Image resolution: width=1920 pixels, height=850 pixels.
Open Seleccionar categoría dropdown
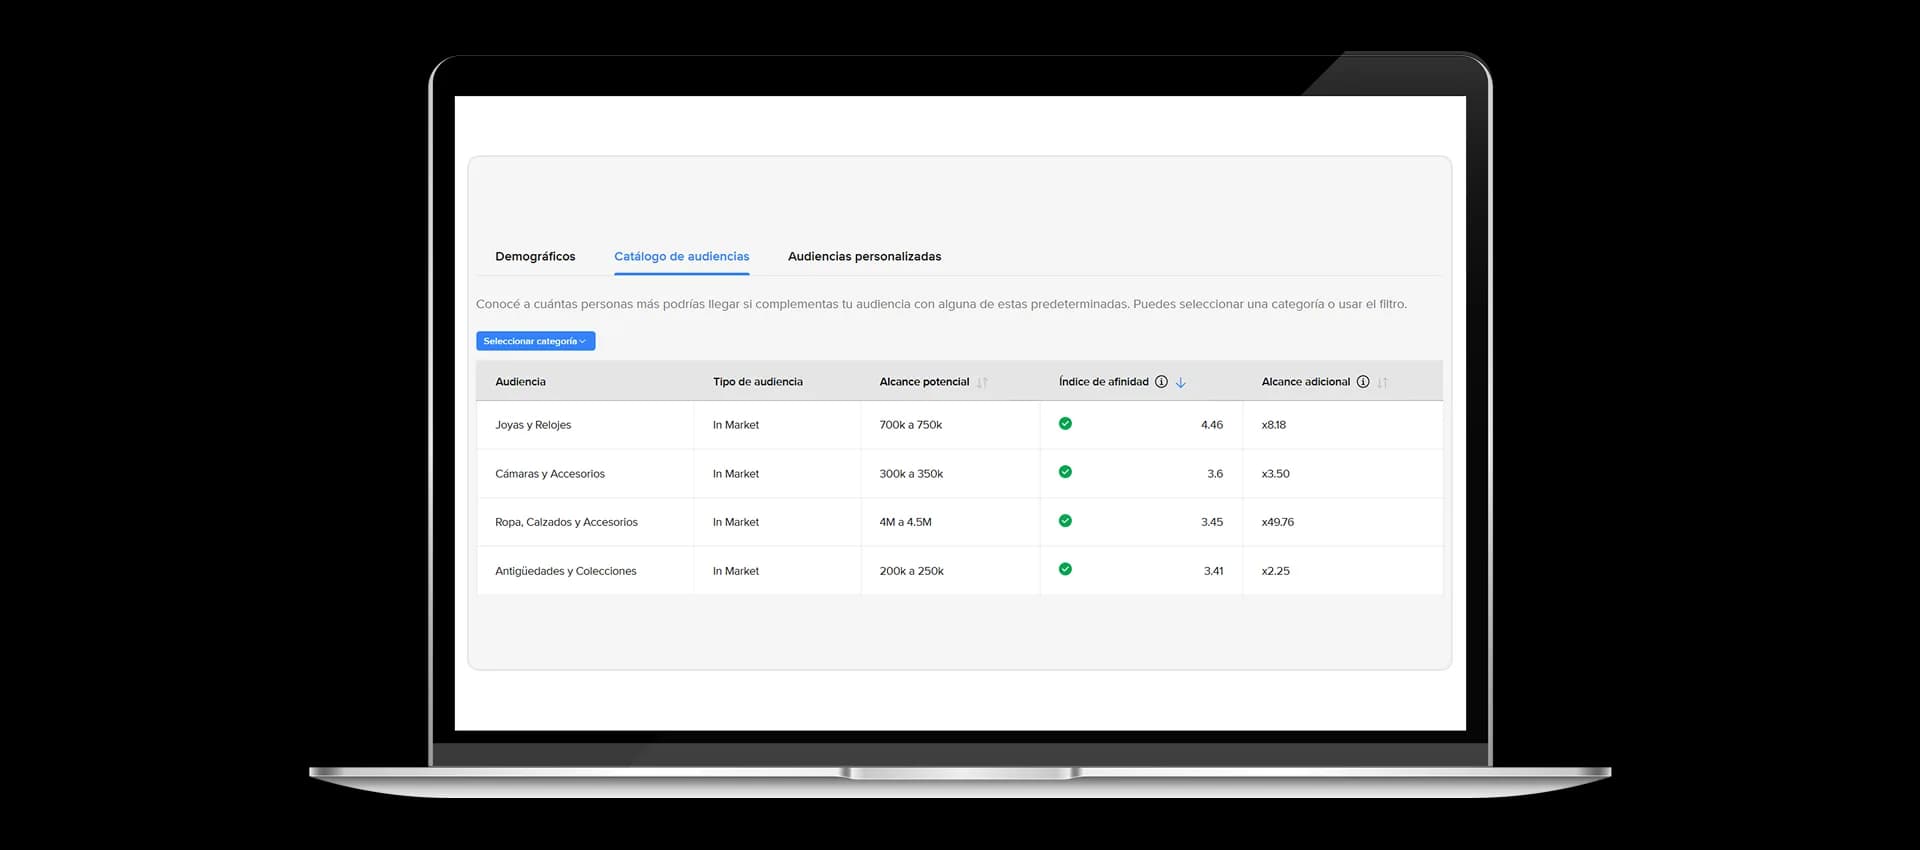535,341
